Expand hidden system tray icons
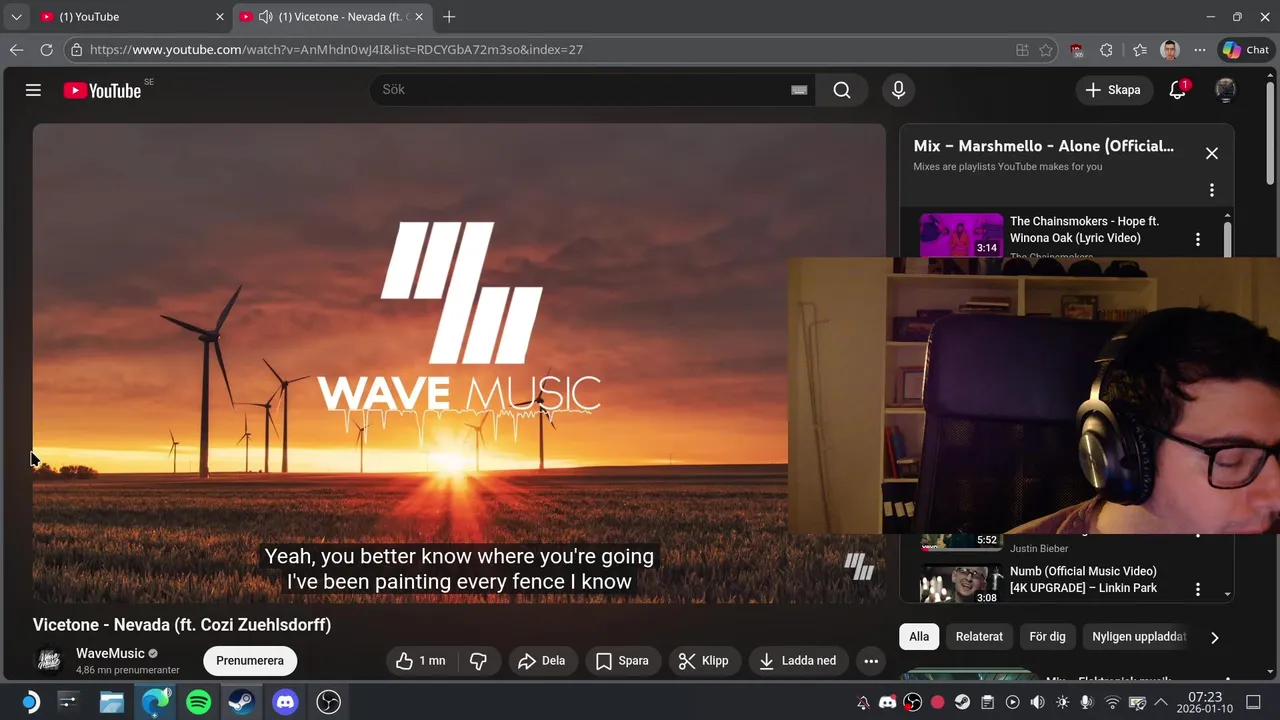Image resolution: width=1280 pixels, height=720 pixels. [1162, 703]
